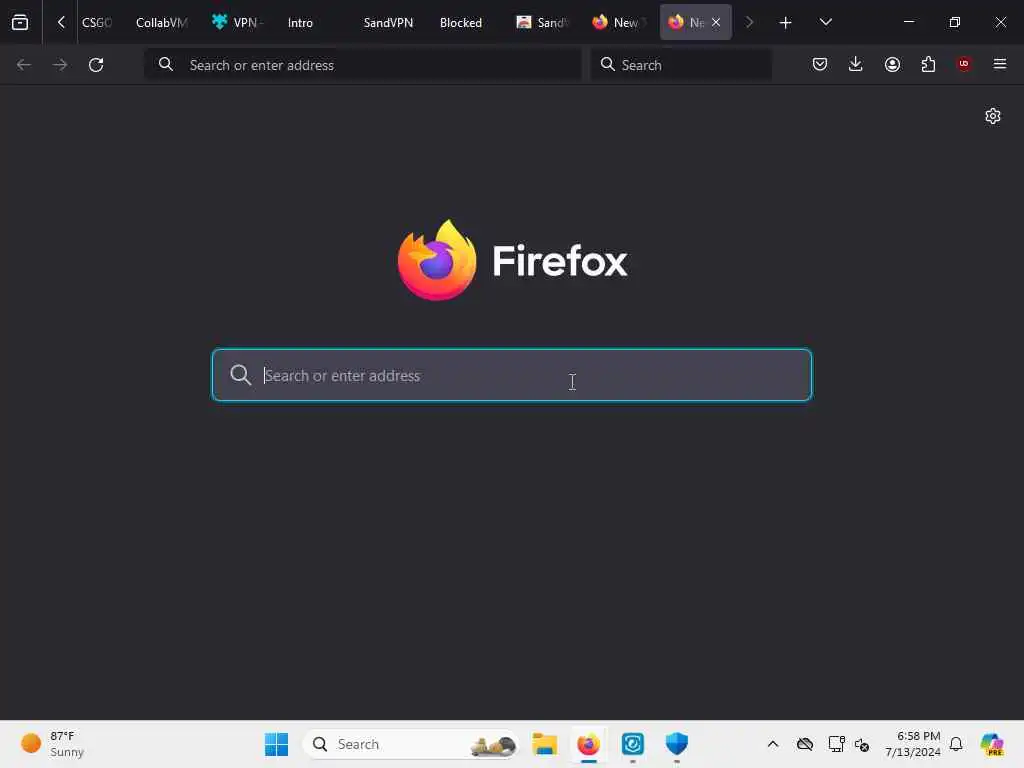Show hidden system tray icons

pos(773,744)
